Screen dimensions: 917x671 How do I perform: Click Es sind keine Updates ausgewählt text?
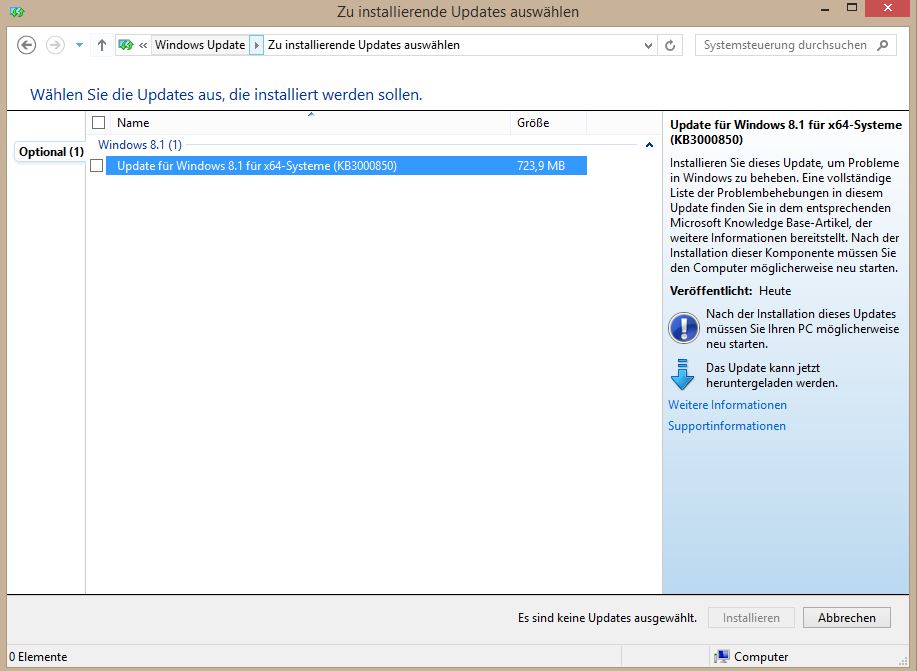[x=607, y=618]
